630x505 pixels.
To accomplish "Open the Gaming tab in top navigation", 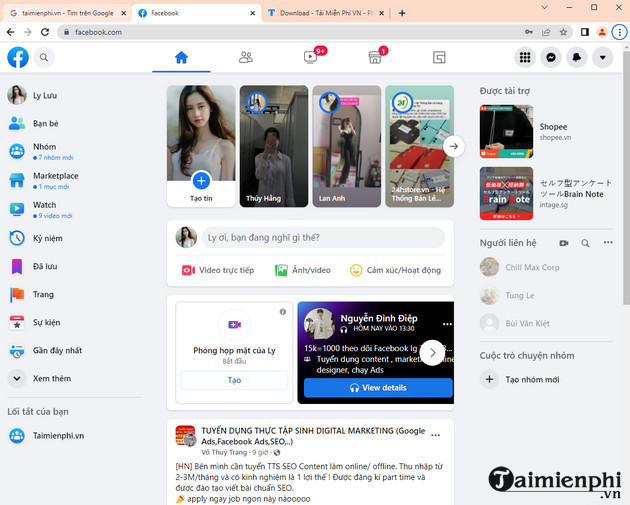I will coord(439,57).
